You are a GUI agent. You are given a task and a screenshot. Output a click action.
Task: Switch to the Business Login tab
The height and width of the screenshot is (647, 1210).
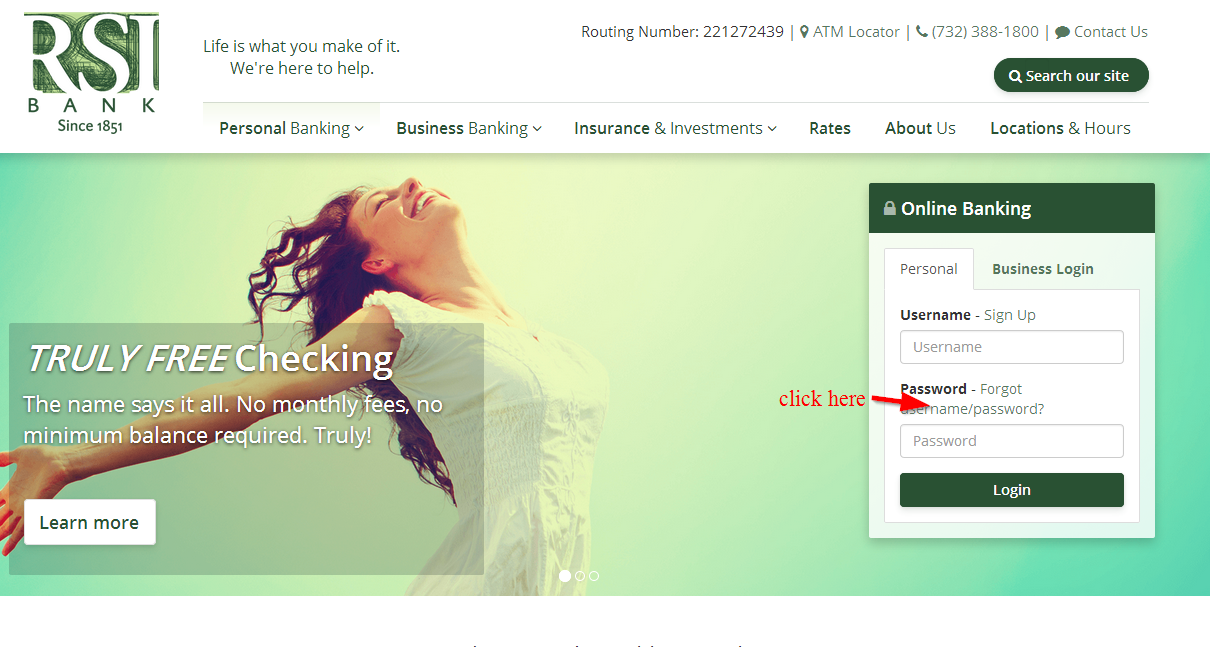[x=1042, y=269]
